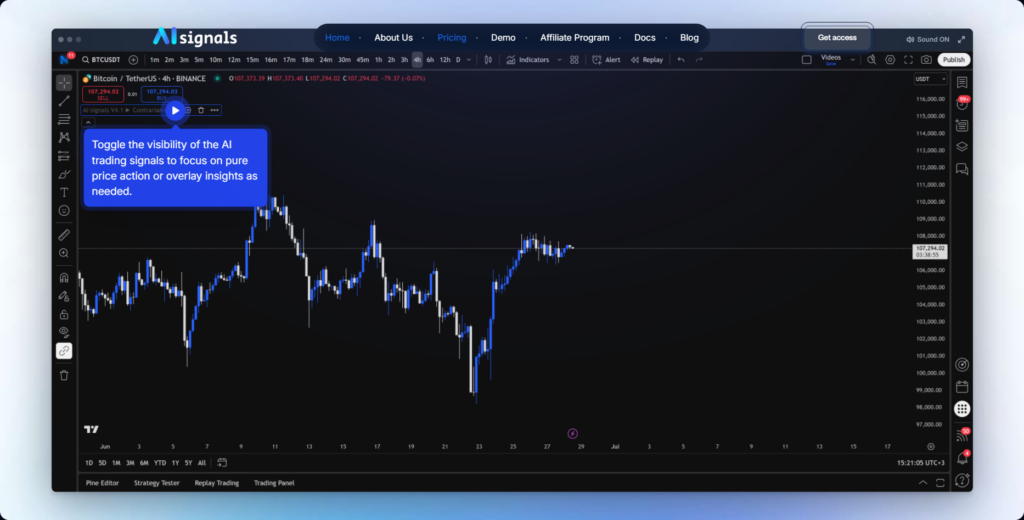
Task: Open the Pine Editor tab
Action: (104, 483)
